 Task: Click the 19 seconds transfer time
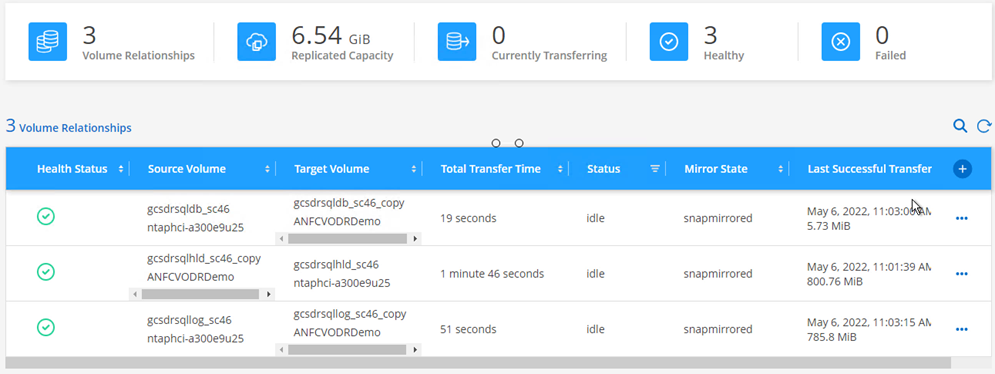click(x=468, y=218)
